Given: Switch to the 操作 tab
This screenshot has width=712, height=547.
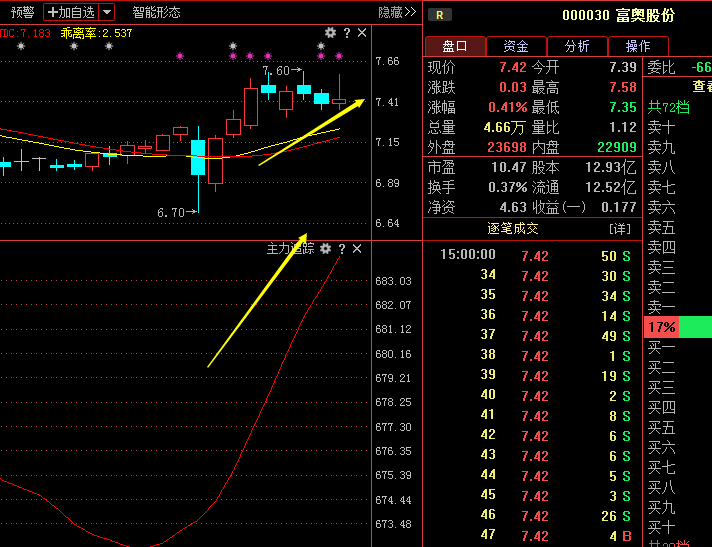Looking at the screenshot, I should tap(637, 46).
